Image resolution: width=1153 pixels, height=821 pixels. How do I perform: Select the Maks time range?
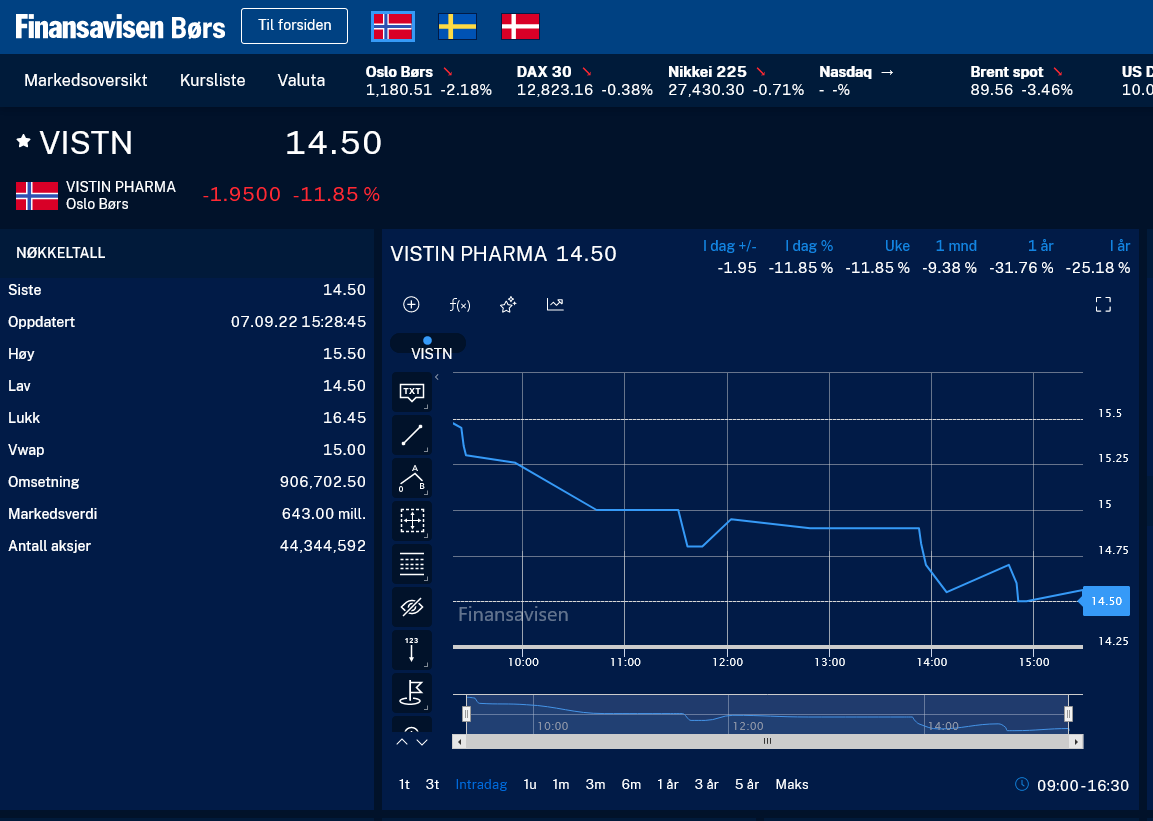[x=792, y=784]
